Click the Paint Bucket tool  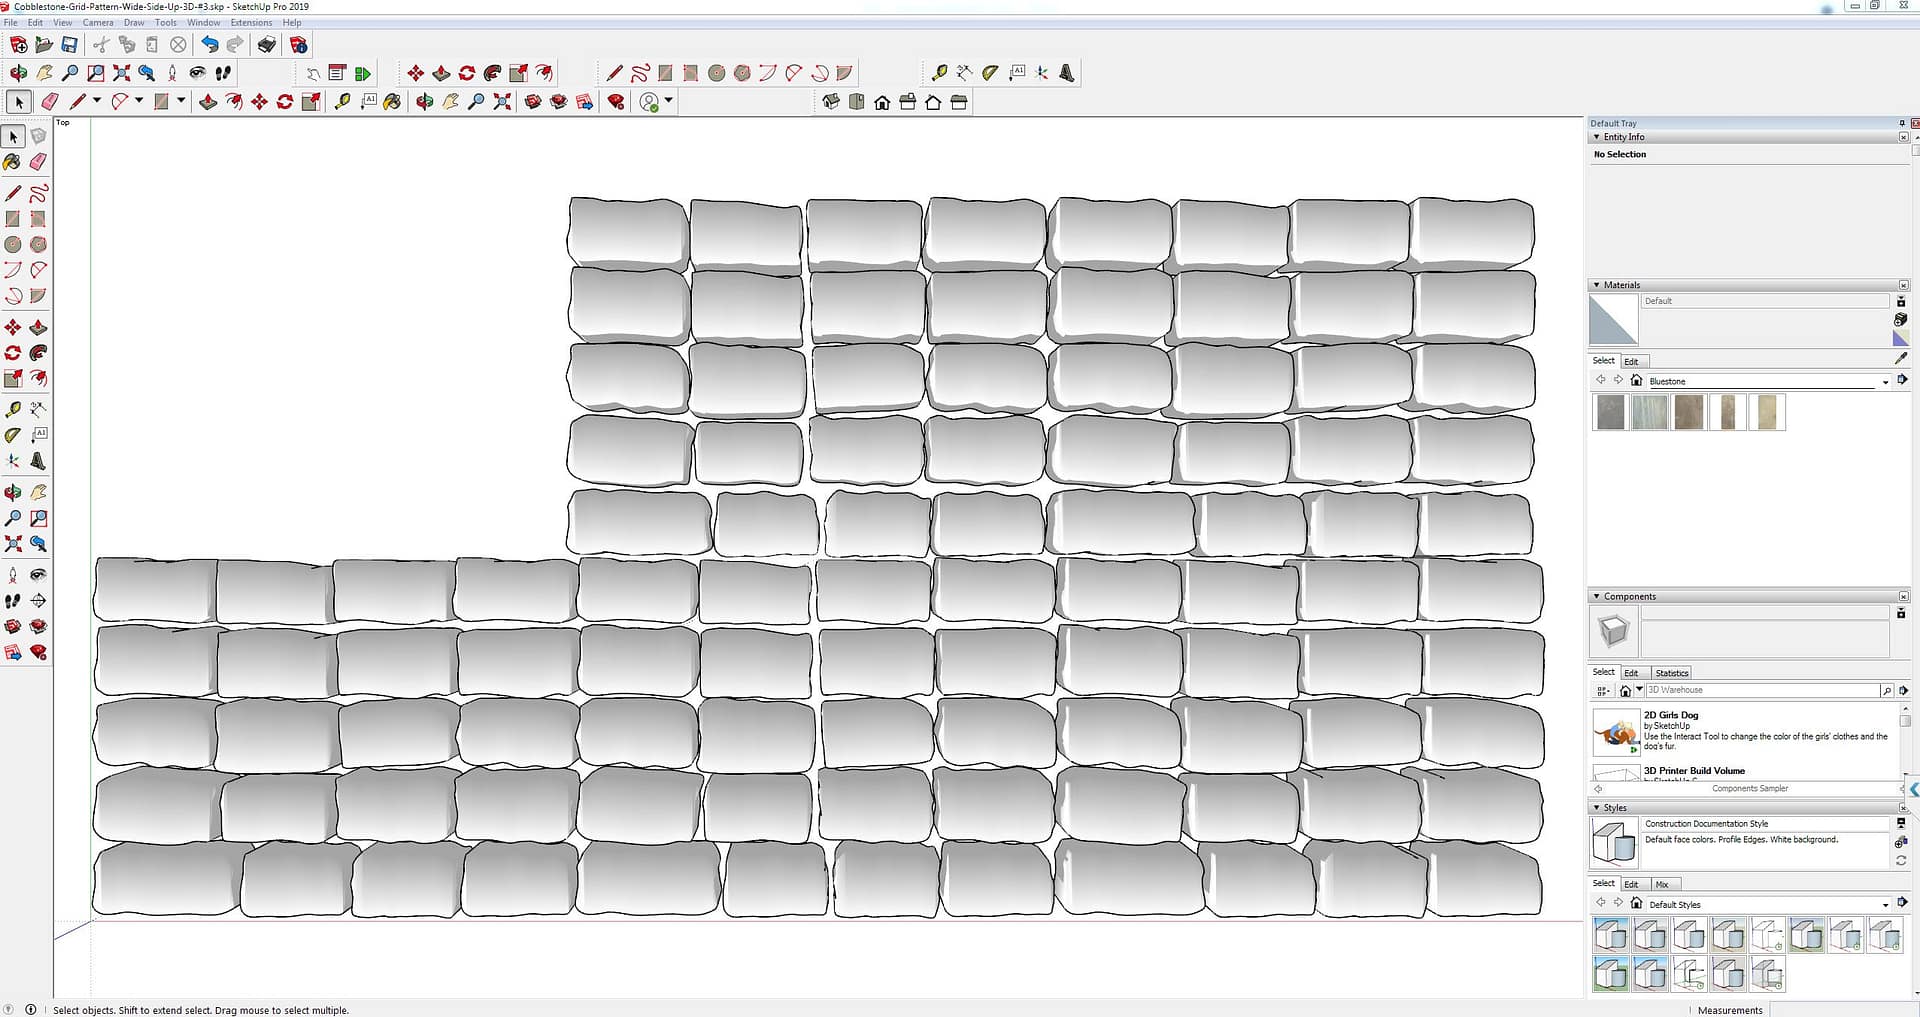click(x=12, y=162)
